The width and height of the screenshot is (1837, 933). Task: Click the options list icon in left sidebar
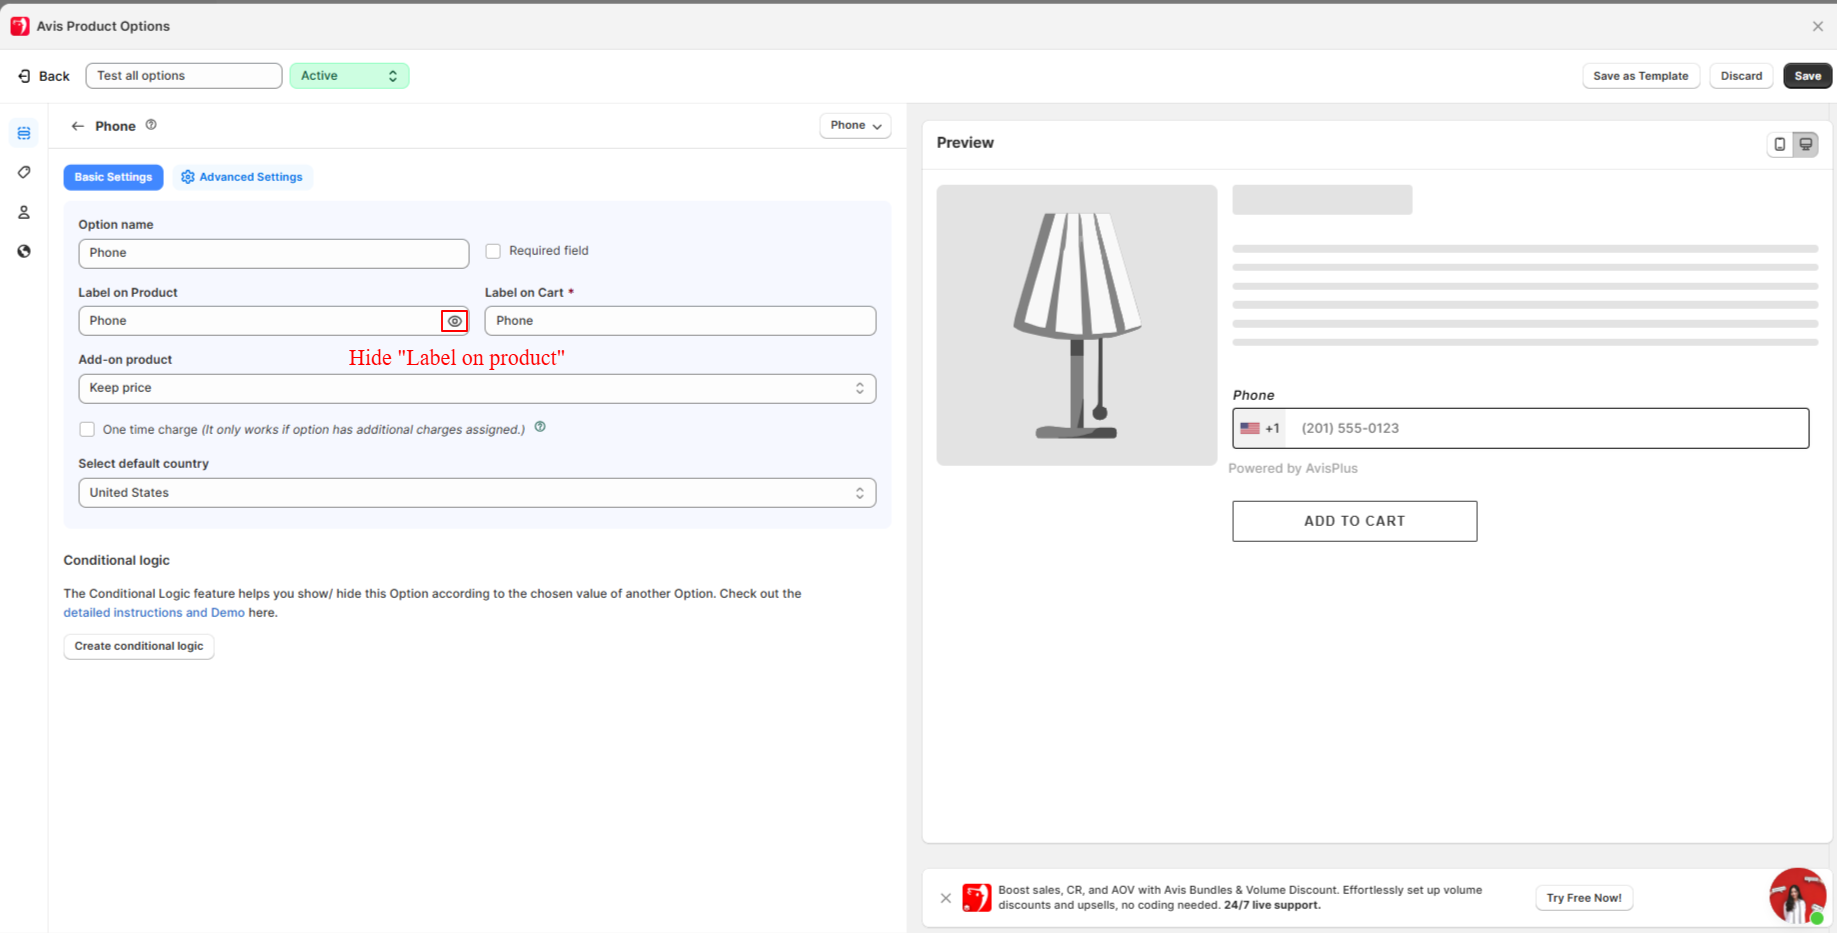click(24, 133)
